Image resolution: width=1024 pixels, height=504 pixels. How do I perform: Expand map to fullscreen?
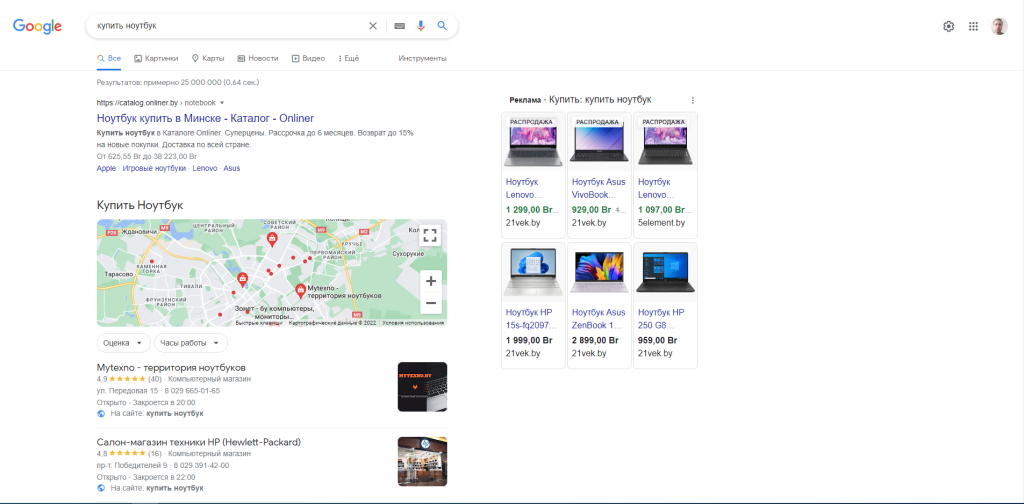(x=430, y=236)
